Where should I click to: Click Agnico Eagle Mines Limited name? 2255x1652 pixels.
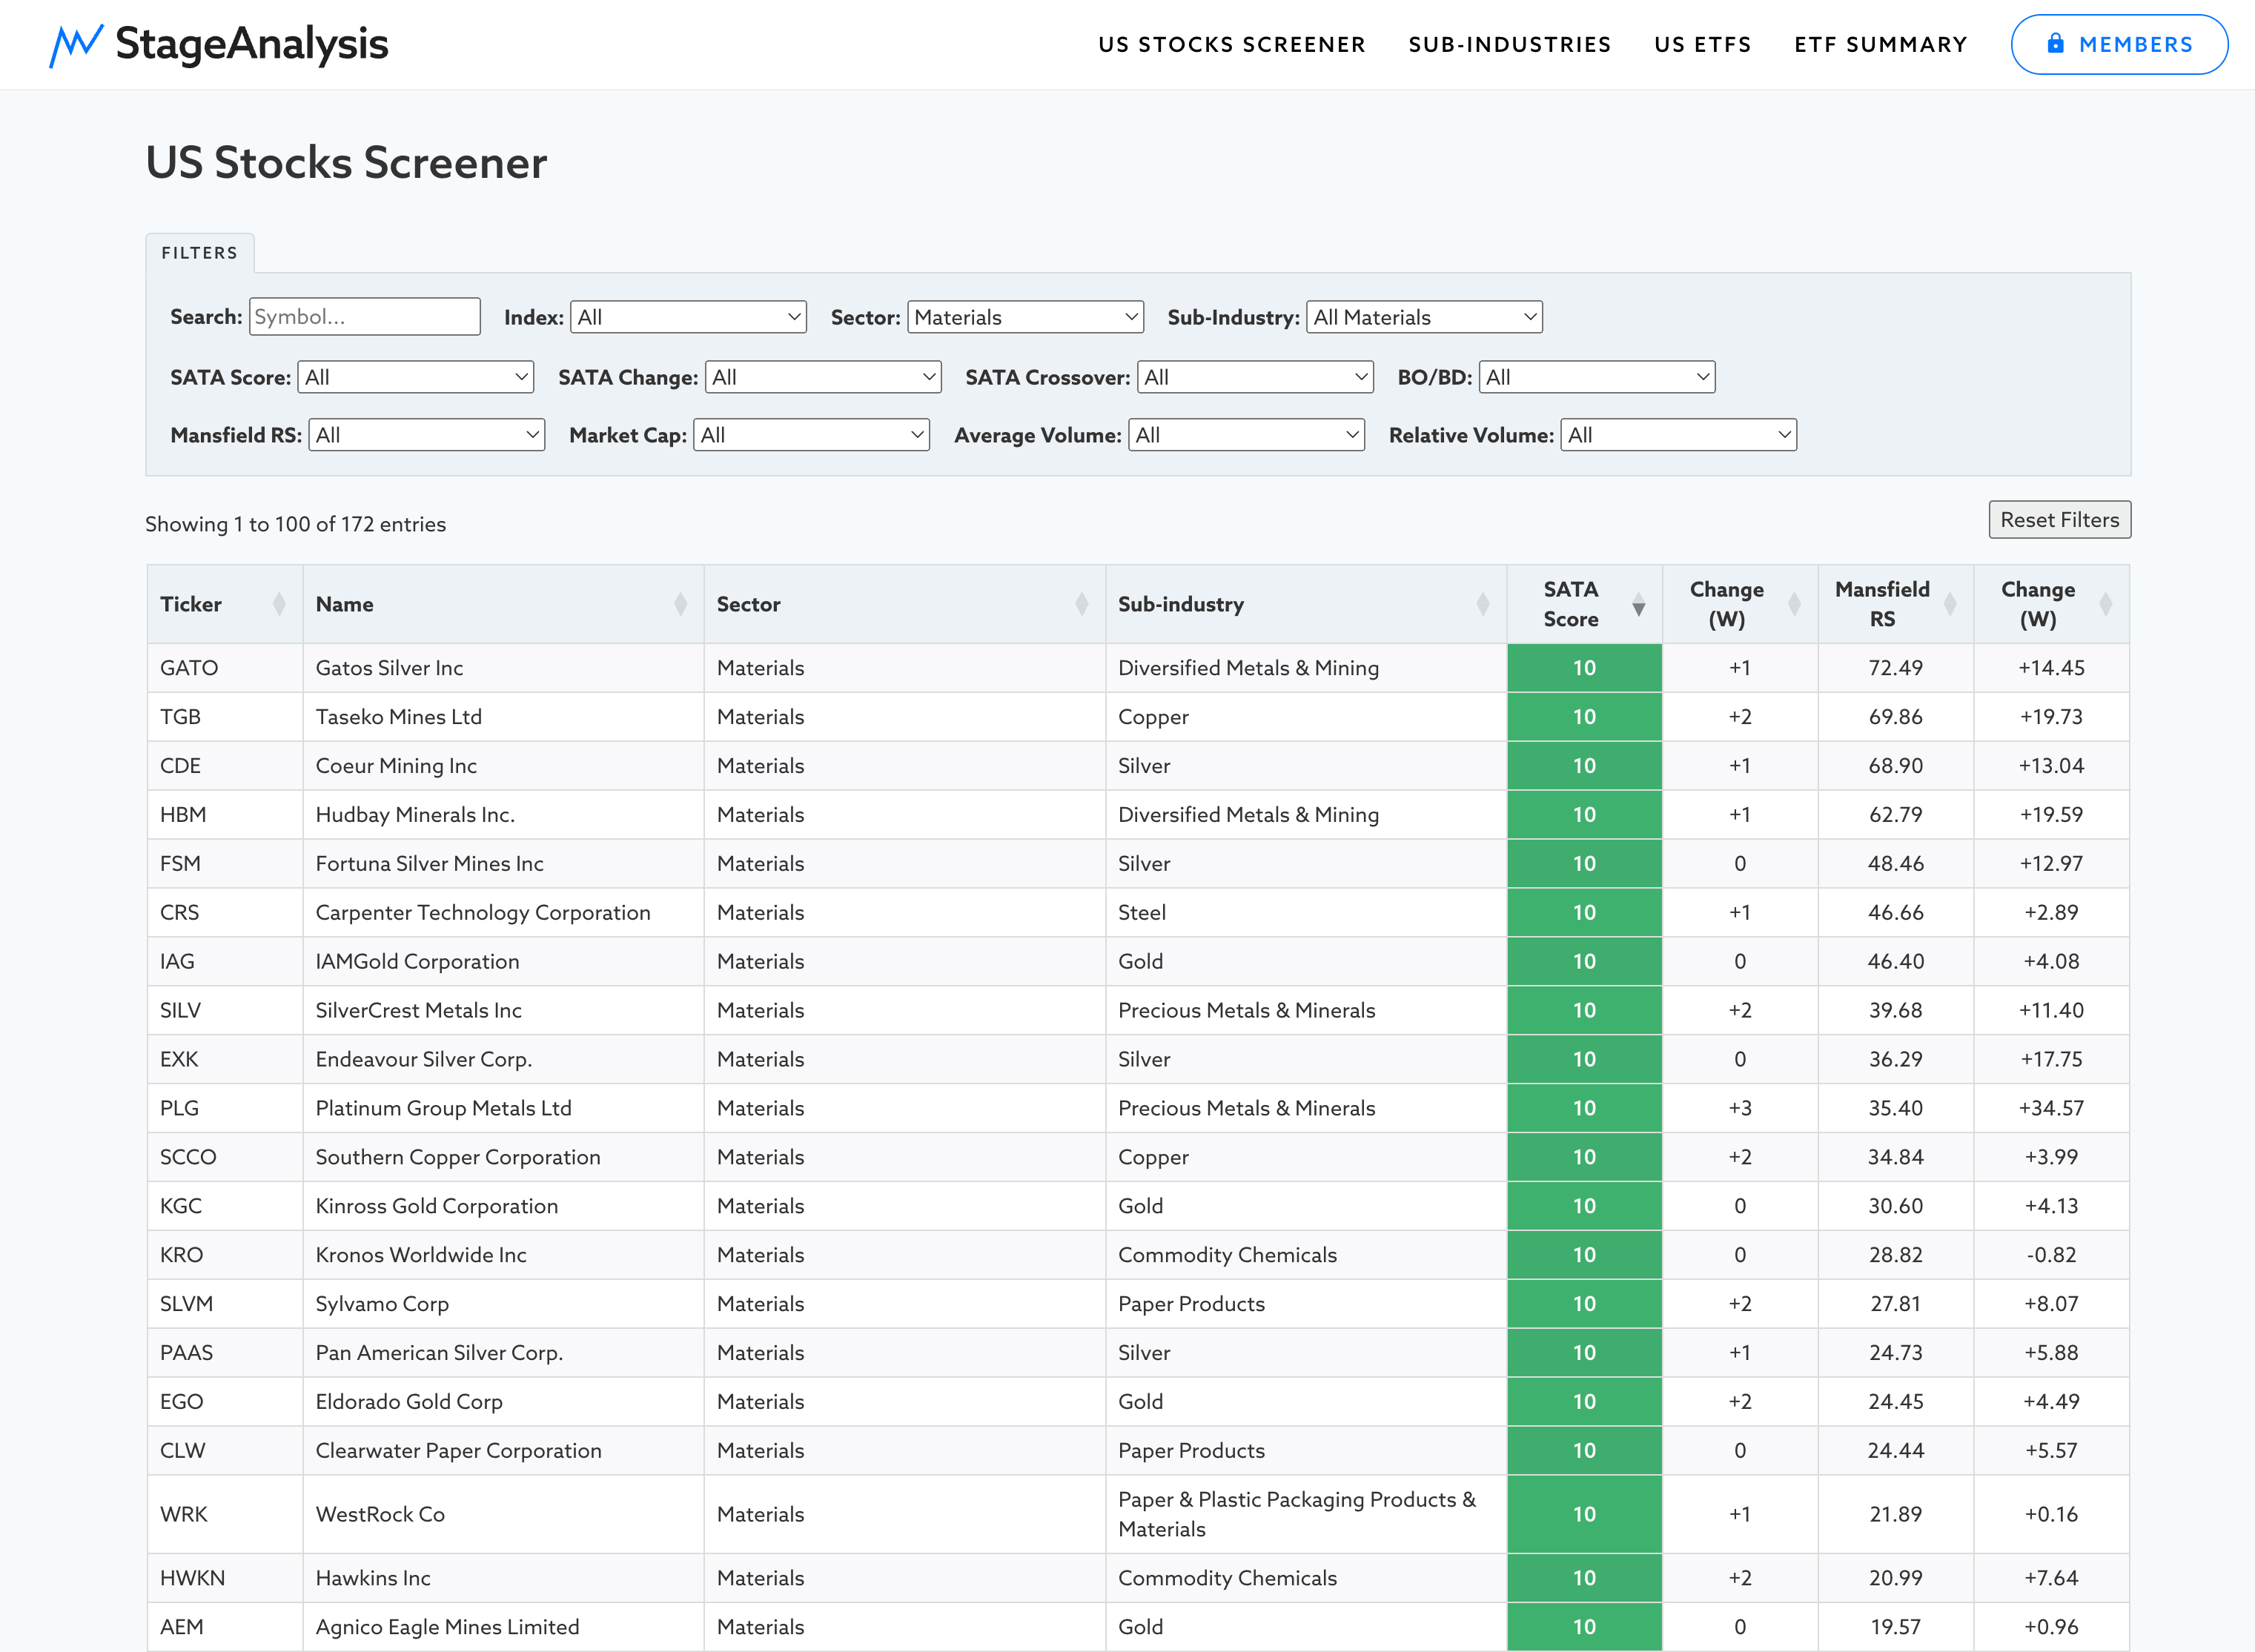coord(448,1629)
